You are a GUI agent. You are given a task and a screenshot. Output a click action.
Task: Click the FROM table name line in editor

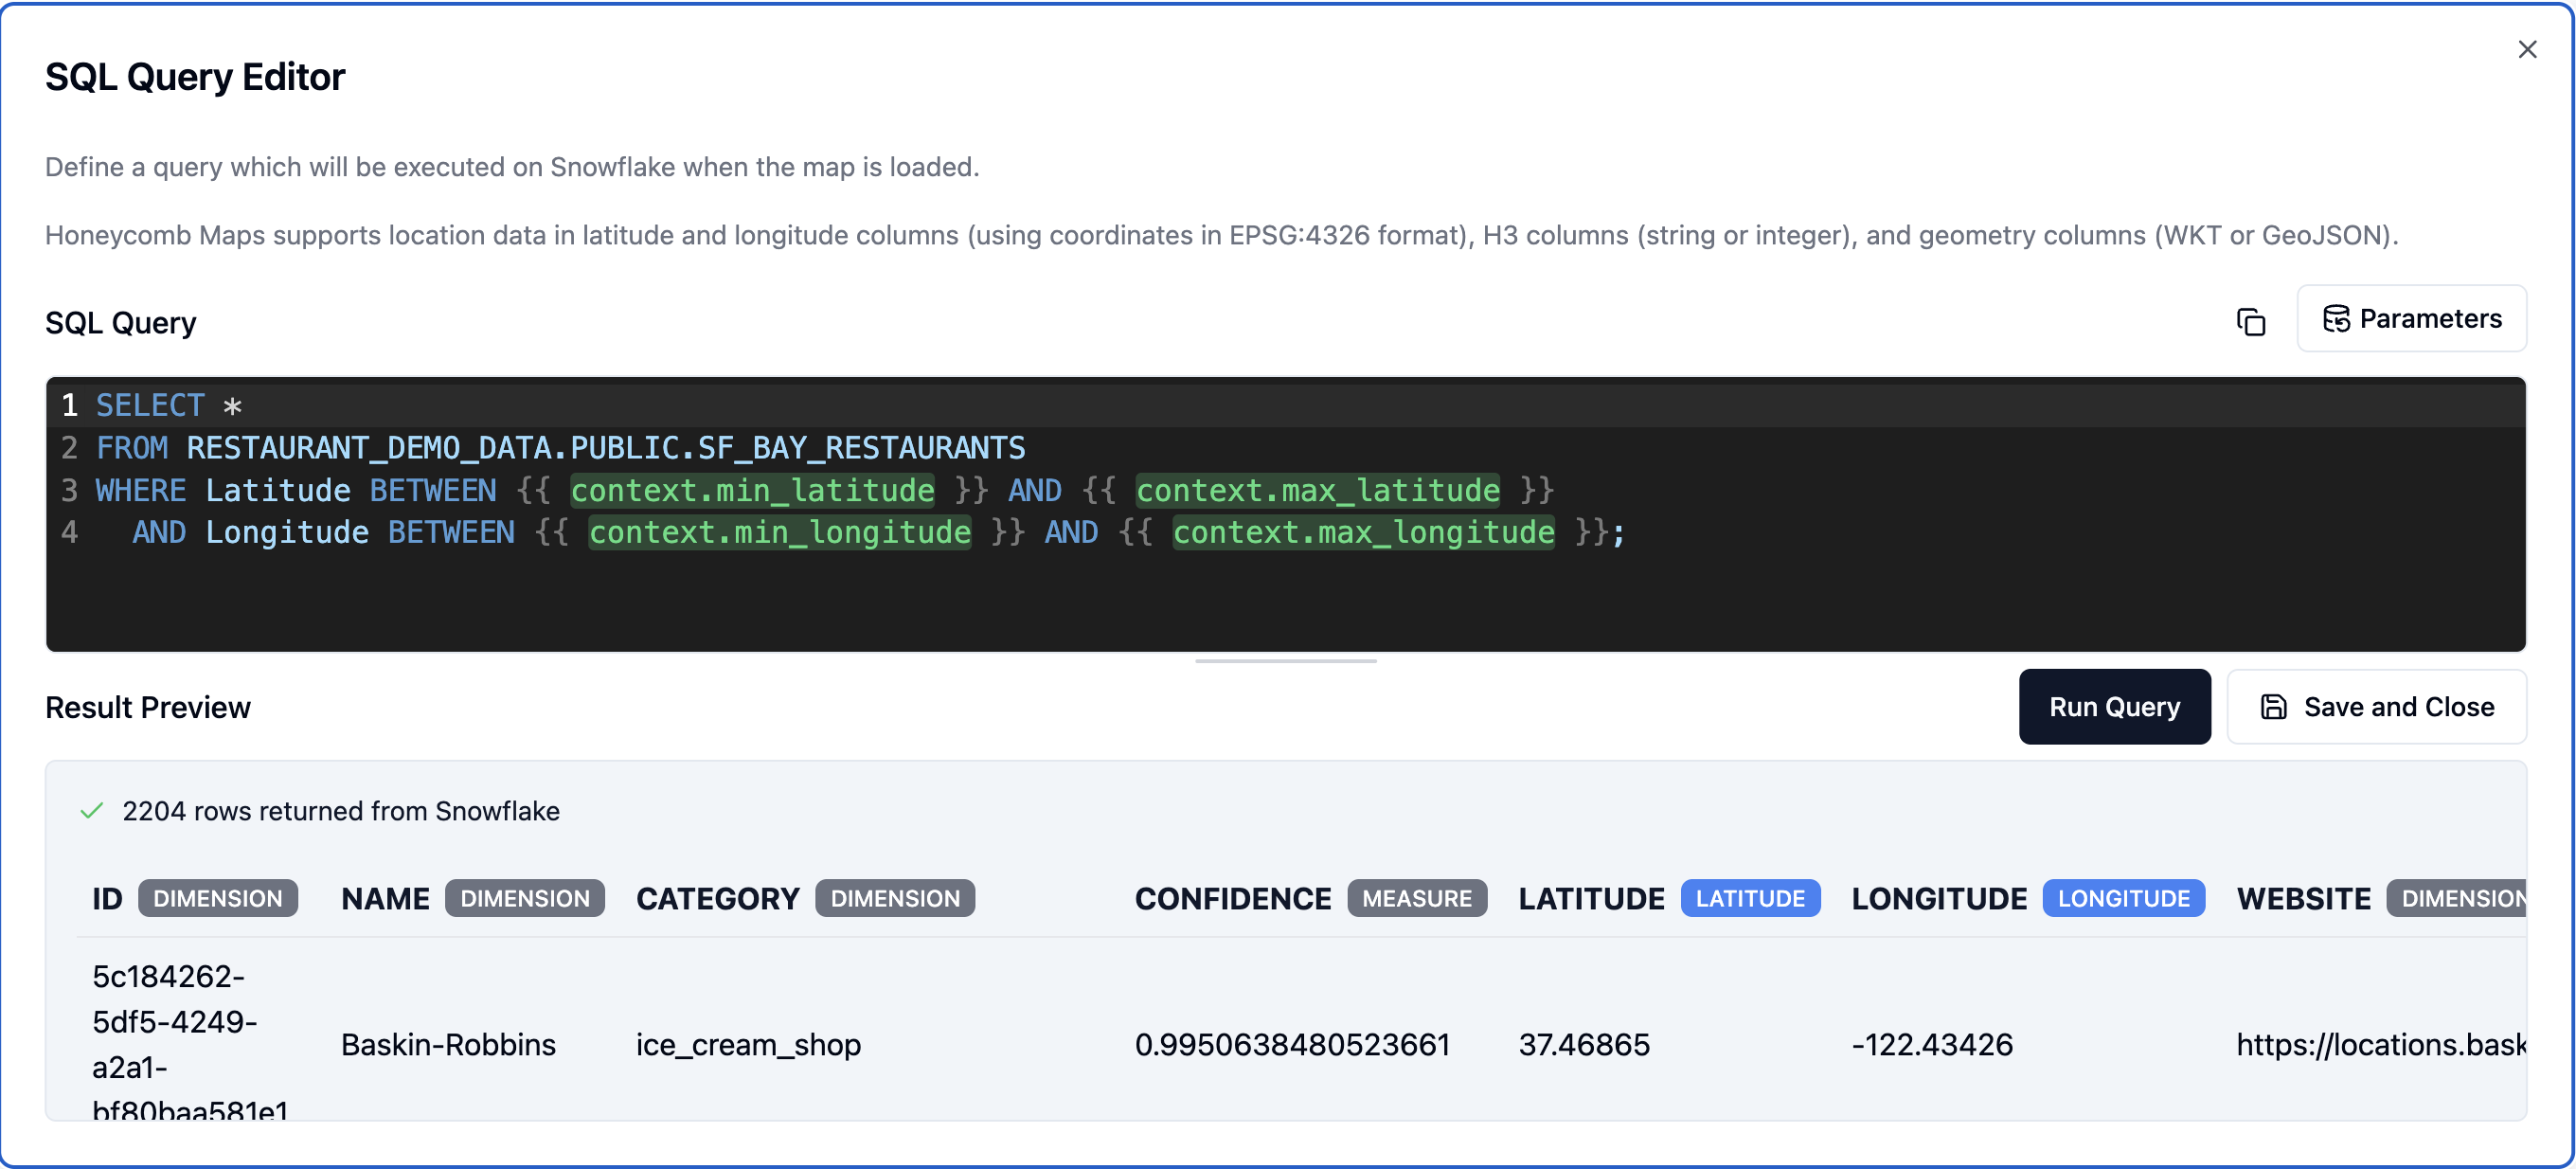click(606, 448)
